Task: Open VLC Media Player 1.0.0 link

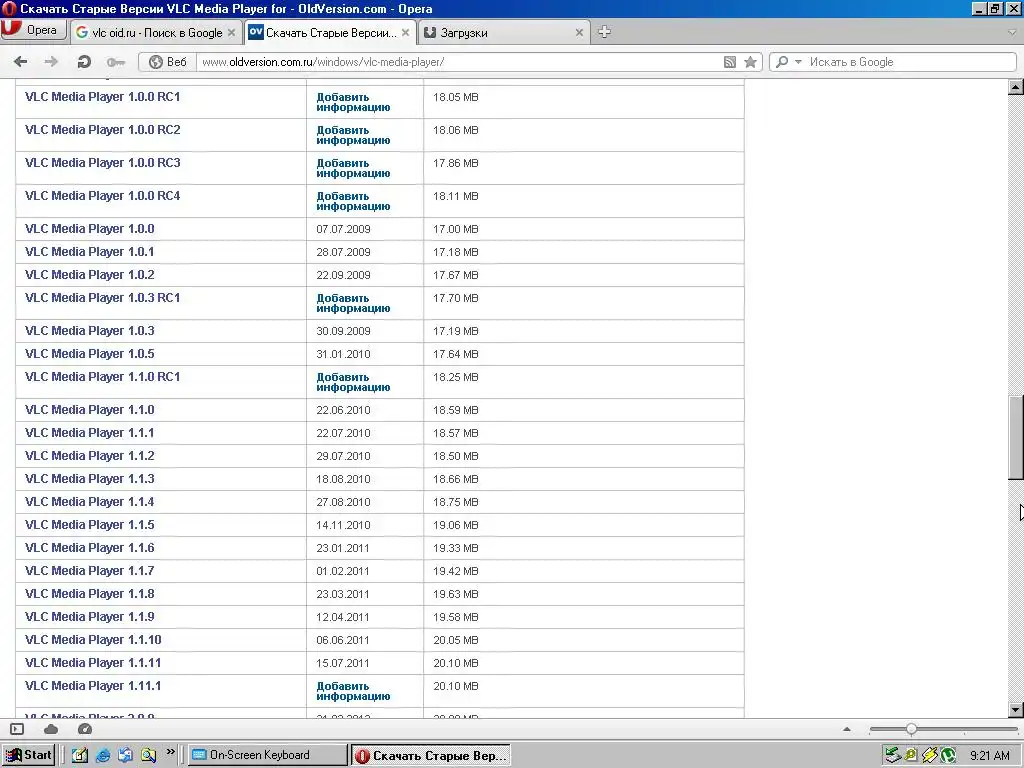Action: 89,229
